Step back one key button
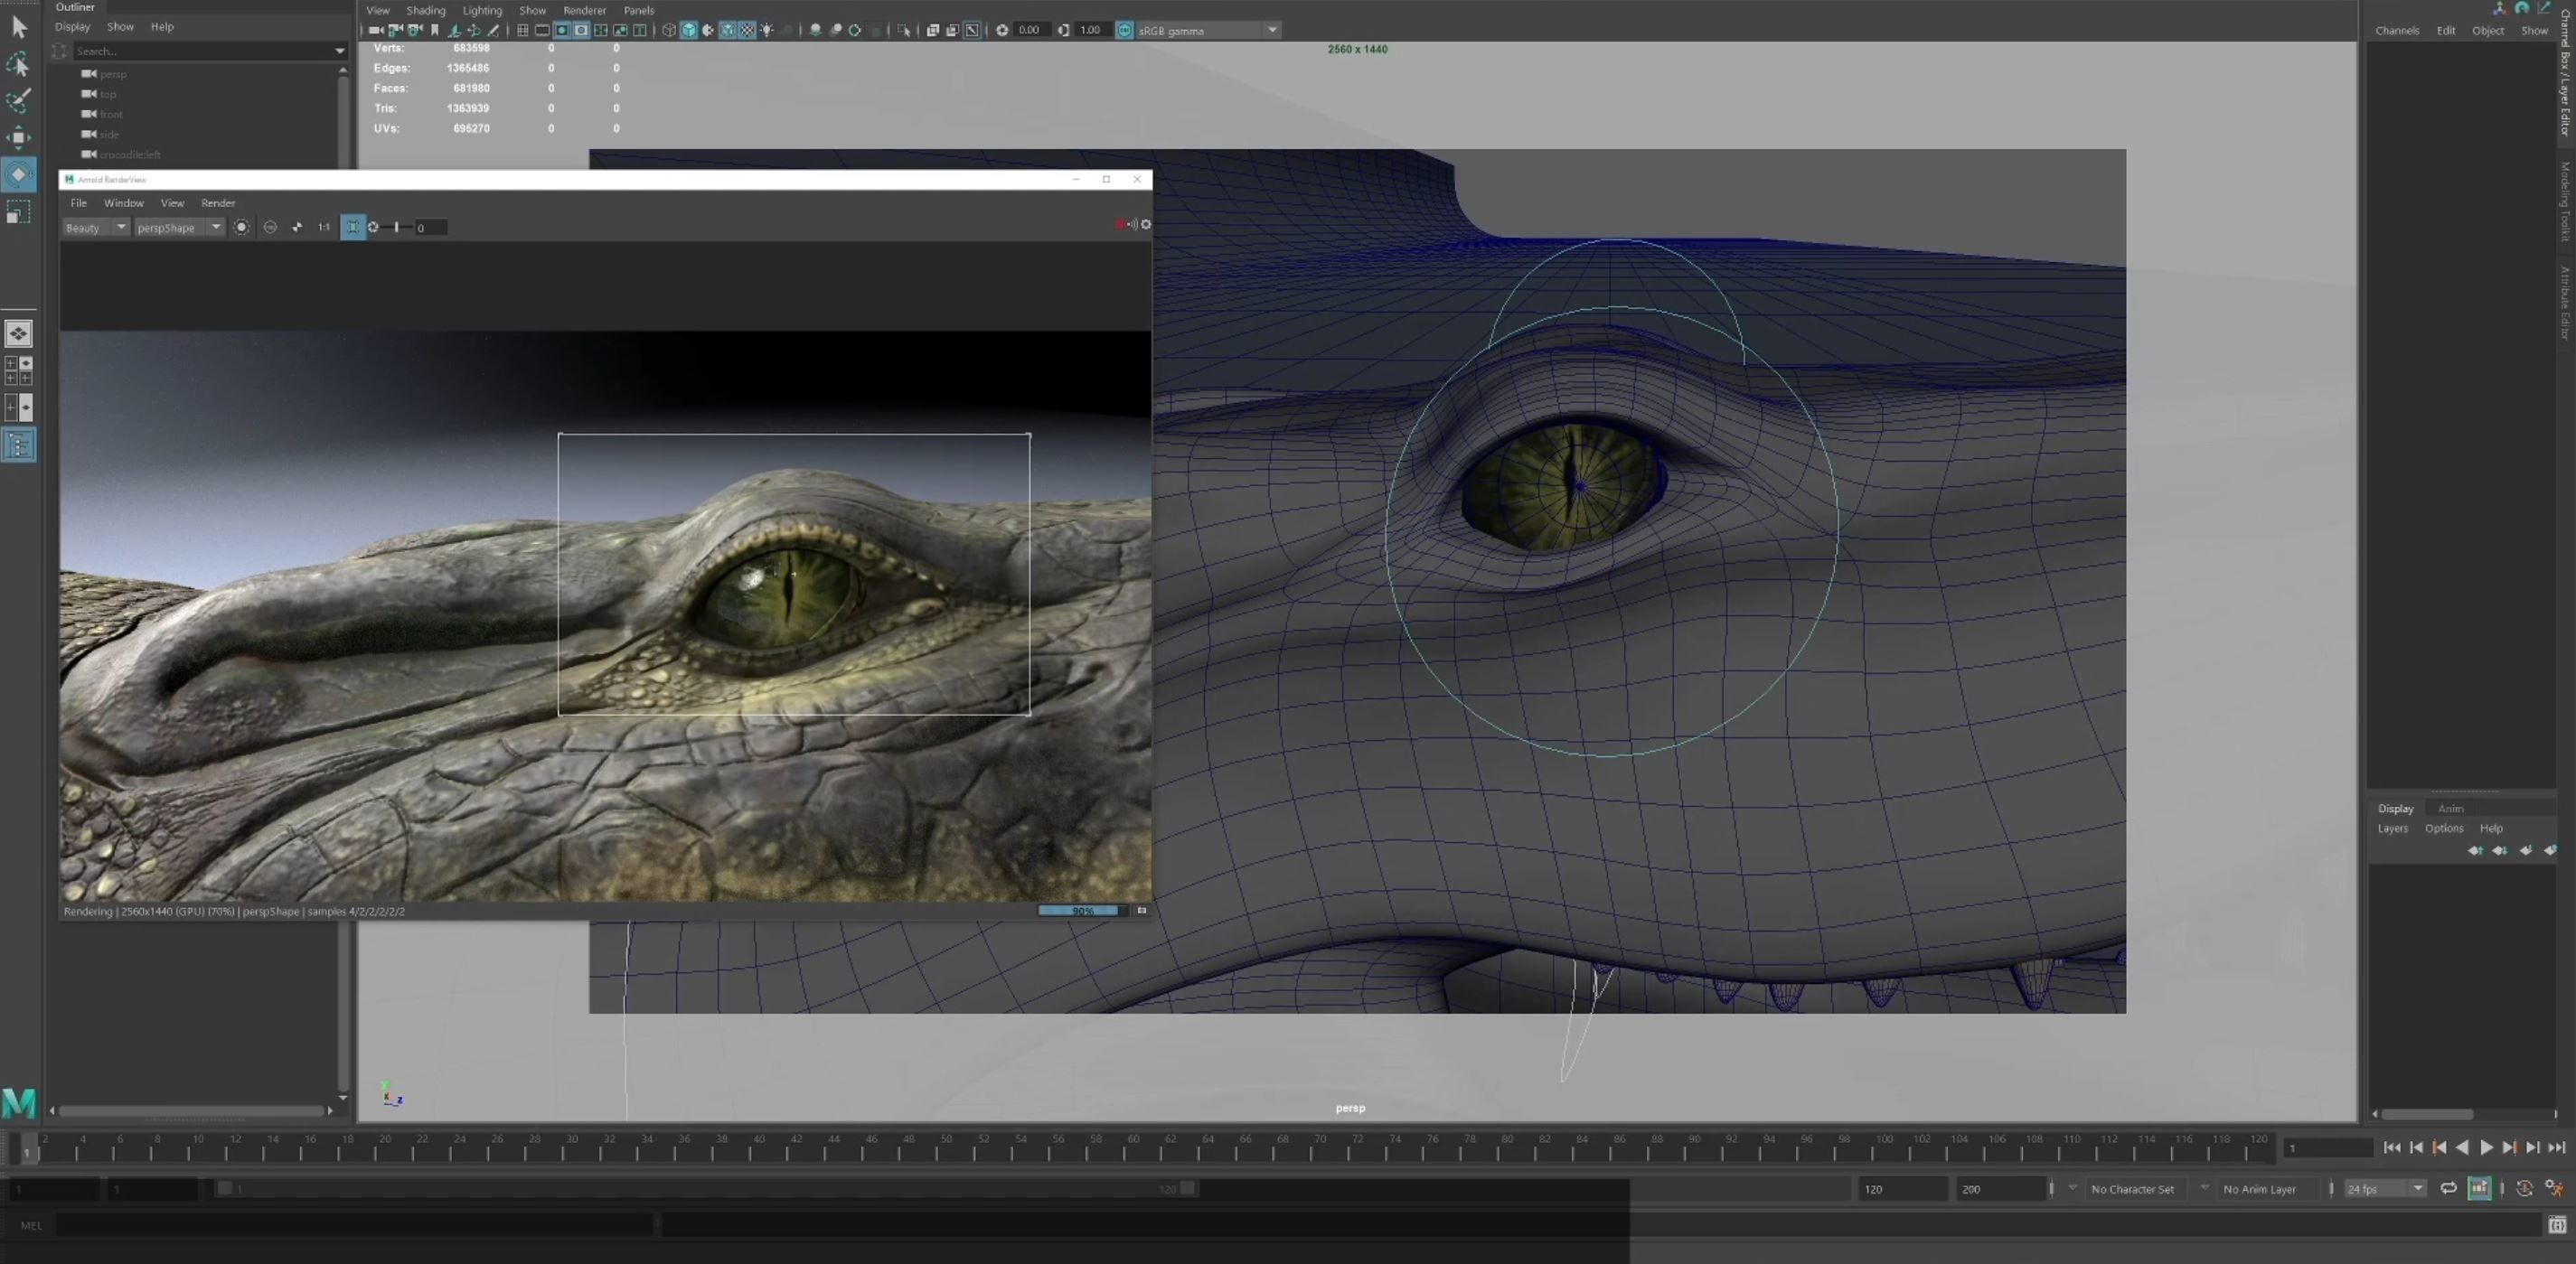This screenshot has width=2576, height=1264. (2440, 1147)
